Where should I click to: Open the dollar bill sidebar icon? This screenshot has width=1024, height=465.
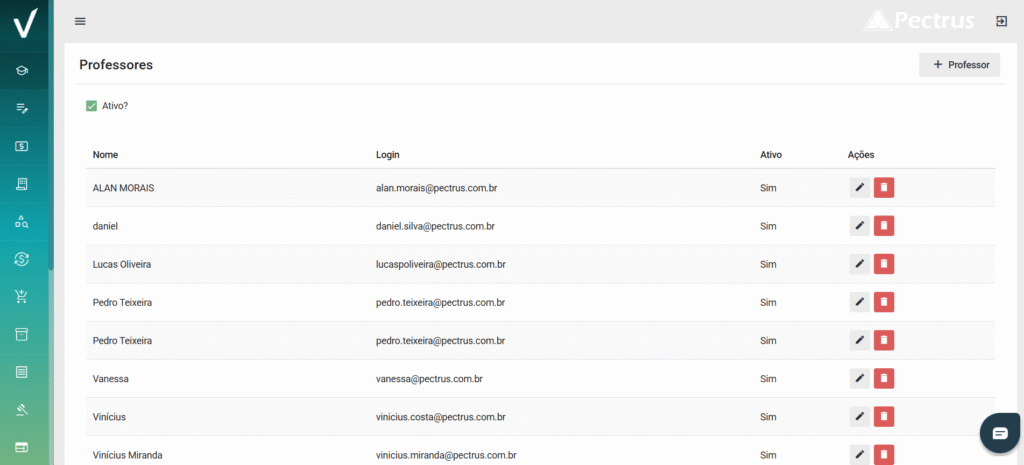tap(22, 146)
